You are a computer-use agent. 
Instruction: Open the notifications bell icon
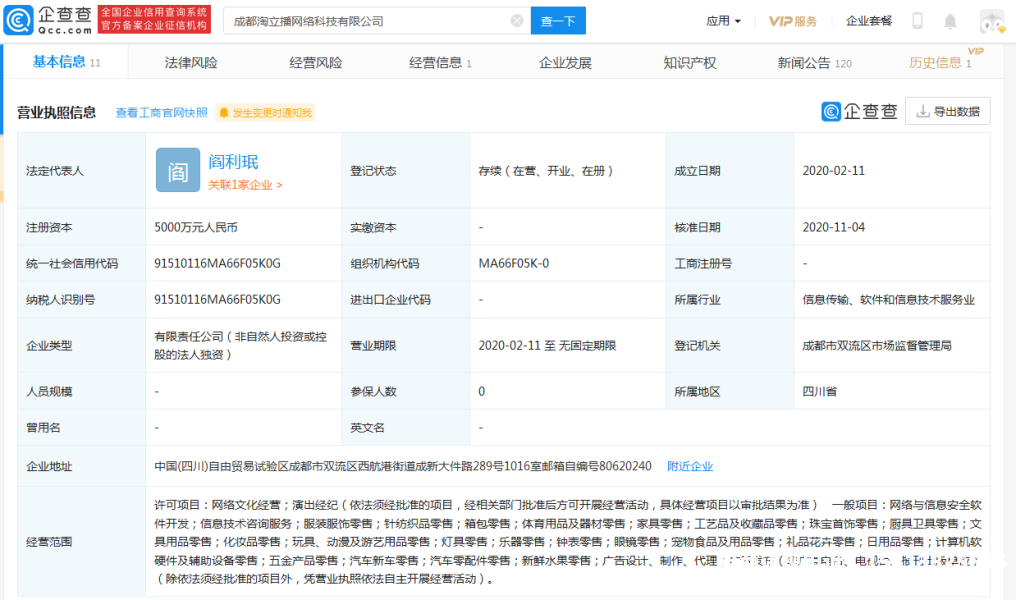pos(950,21)
